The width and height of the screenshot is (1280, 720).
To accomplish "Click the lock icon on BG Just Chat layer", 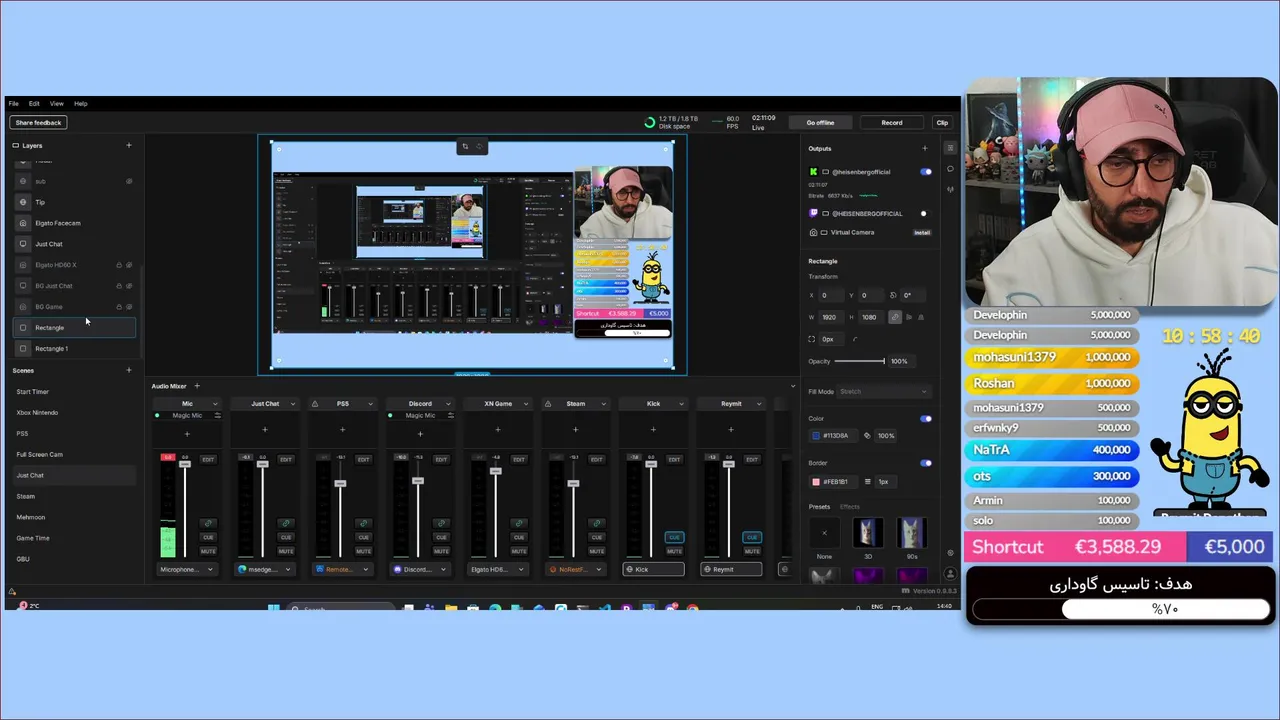I will 119,286.
